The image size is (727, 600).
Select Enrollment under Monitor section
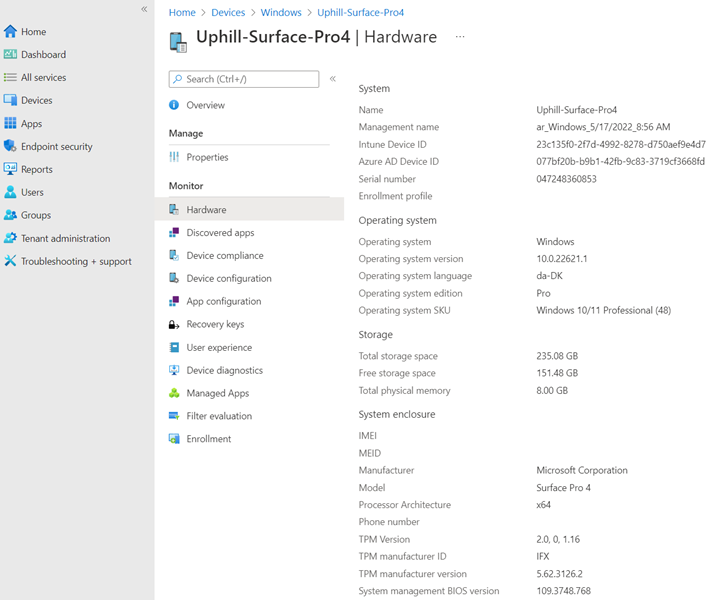208,440
